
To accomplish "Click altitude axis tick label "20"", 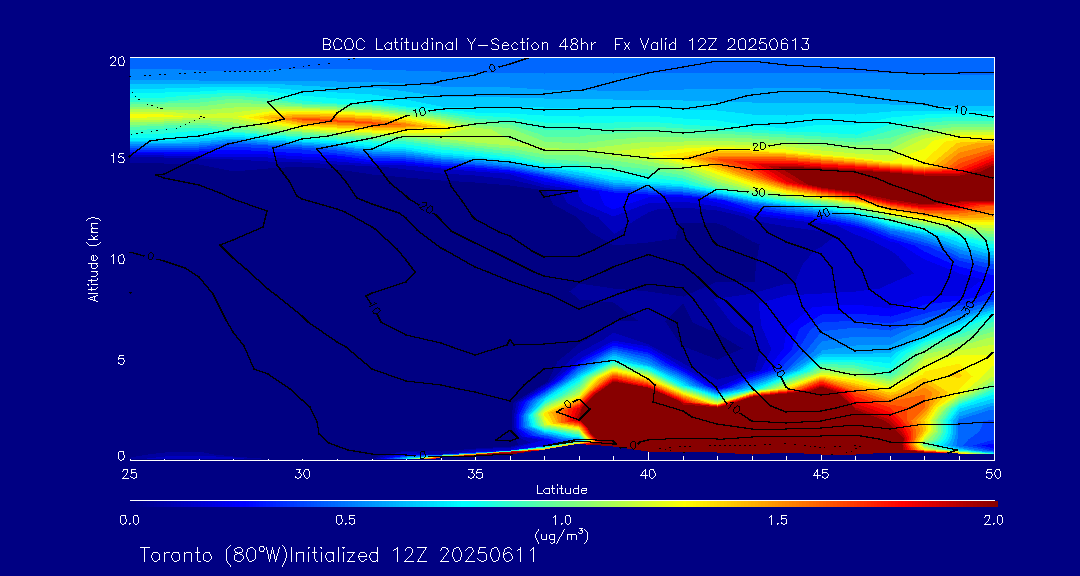I will [x=118, y=61].
